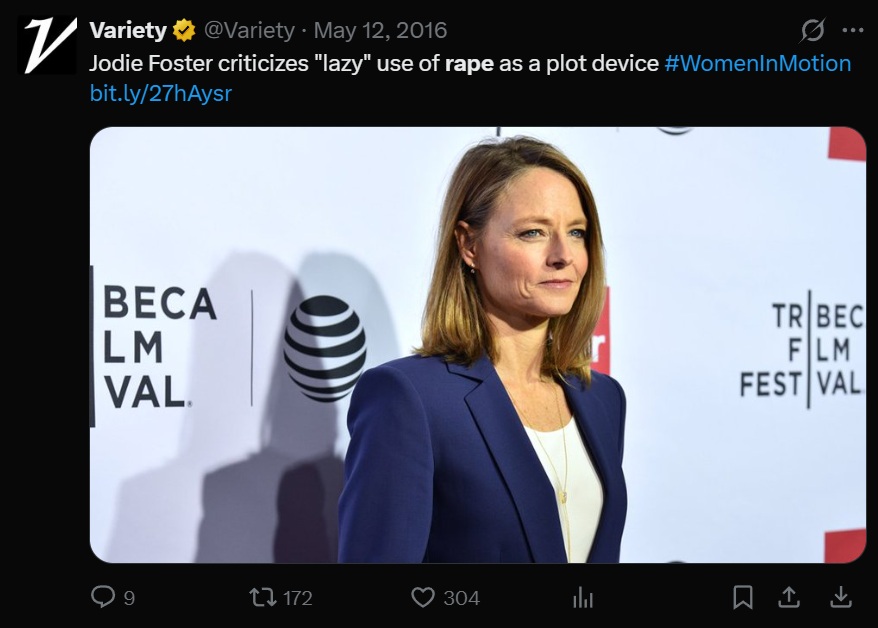Open the May 12, 2016 timestamp link
Viewport: 878px width, 628px height.
tap(381, 30)
